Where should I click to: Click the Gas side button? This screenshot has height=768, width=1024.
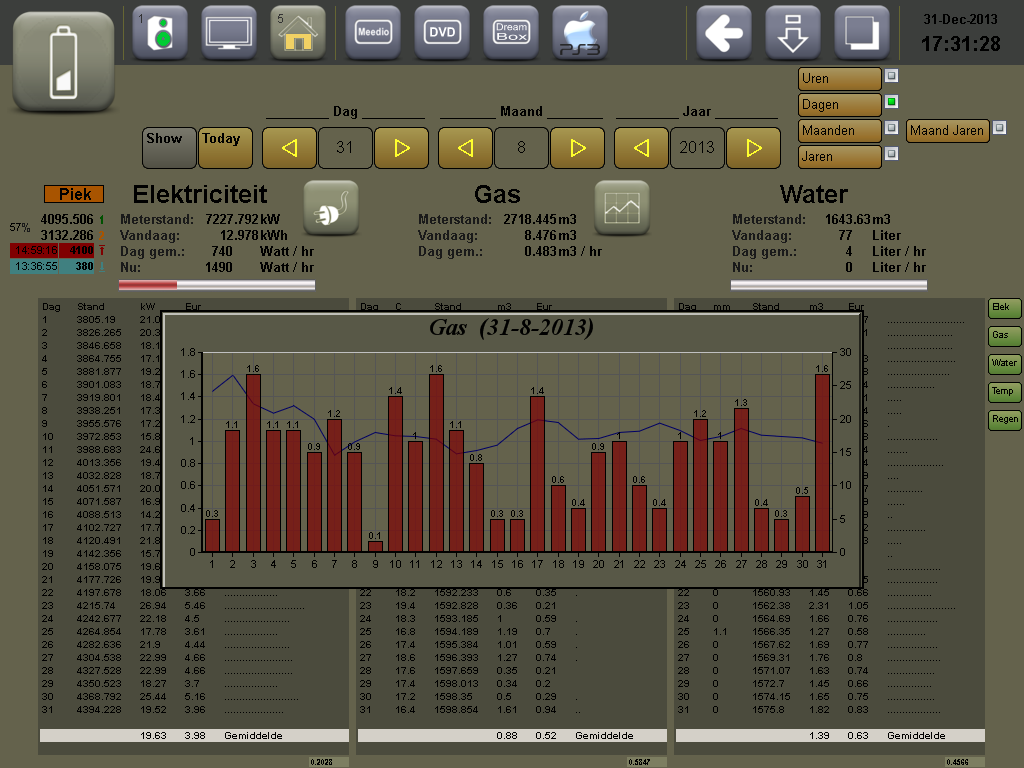click(1004, 336)
